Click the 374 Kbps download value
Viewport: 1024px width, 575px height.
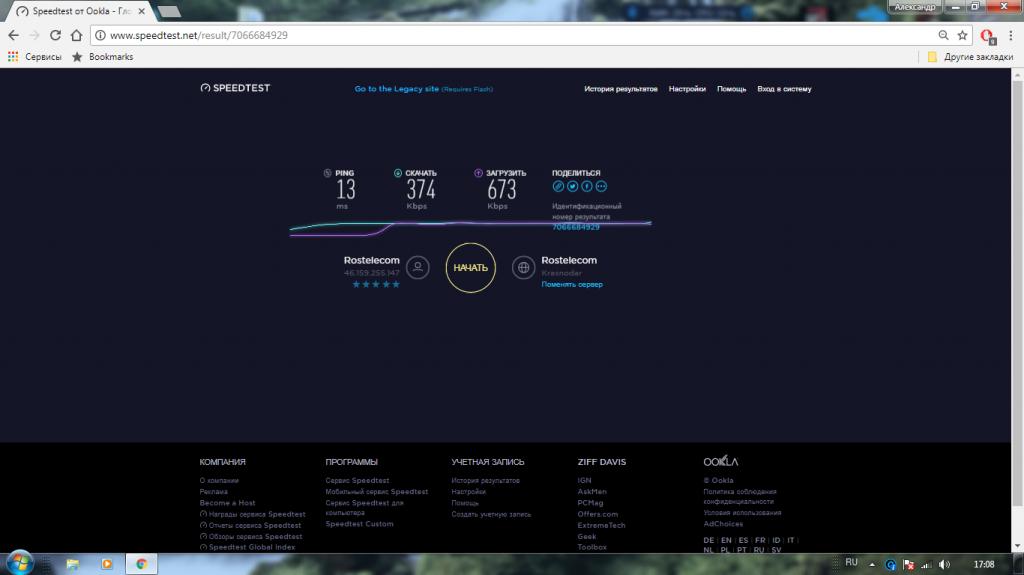point(421,189)
